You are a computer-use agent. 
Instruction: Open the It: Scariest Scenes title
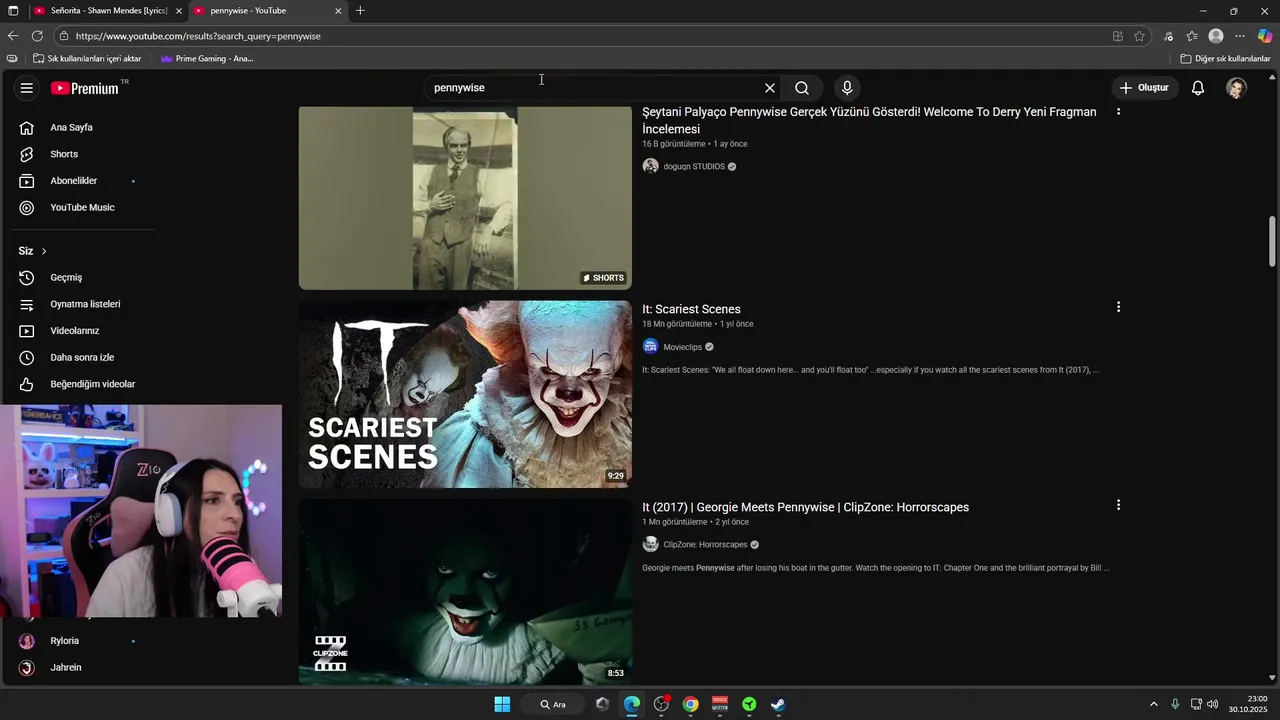691,310
